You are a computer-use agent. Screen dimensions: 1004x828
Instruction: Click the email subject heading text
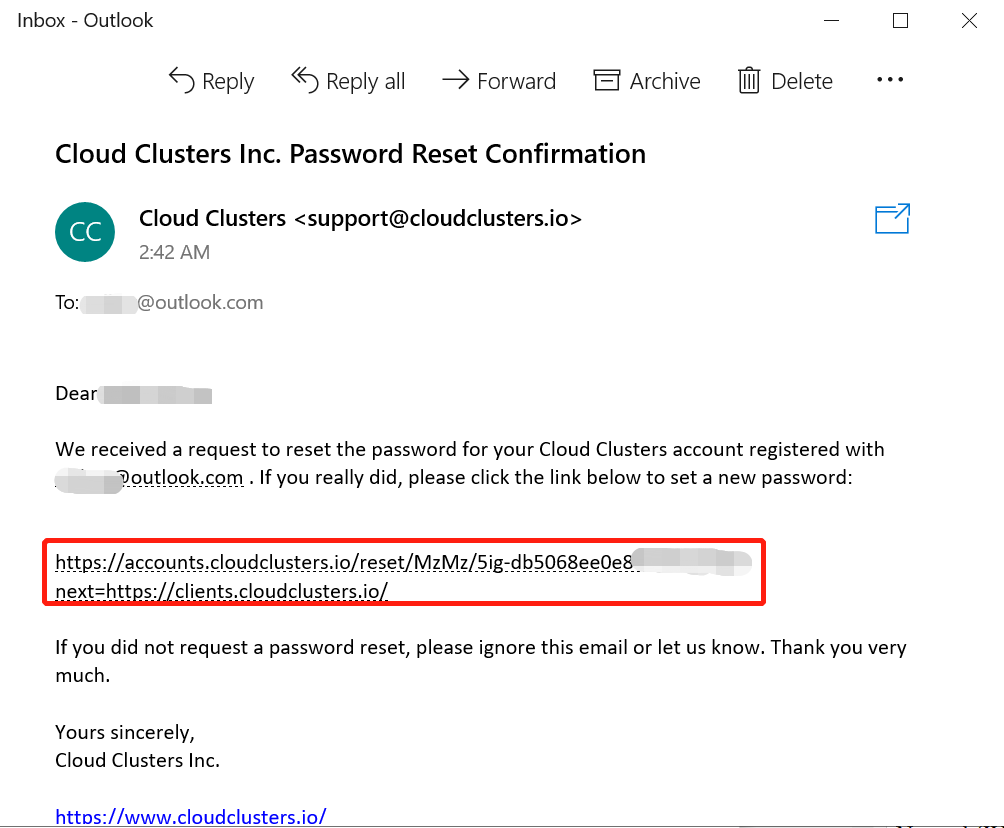coord(350,153)
